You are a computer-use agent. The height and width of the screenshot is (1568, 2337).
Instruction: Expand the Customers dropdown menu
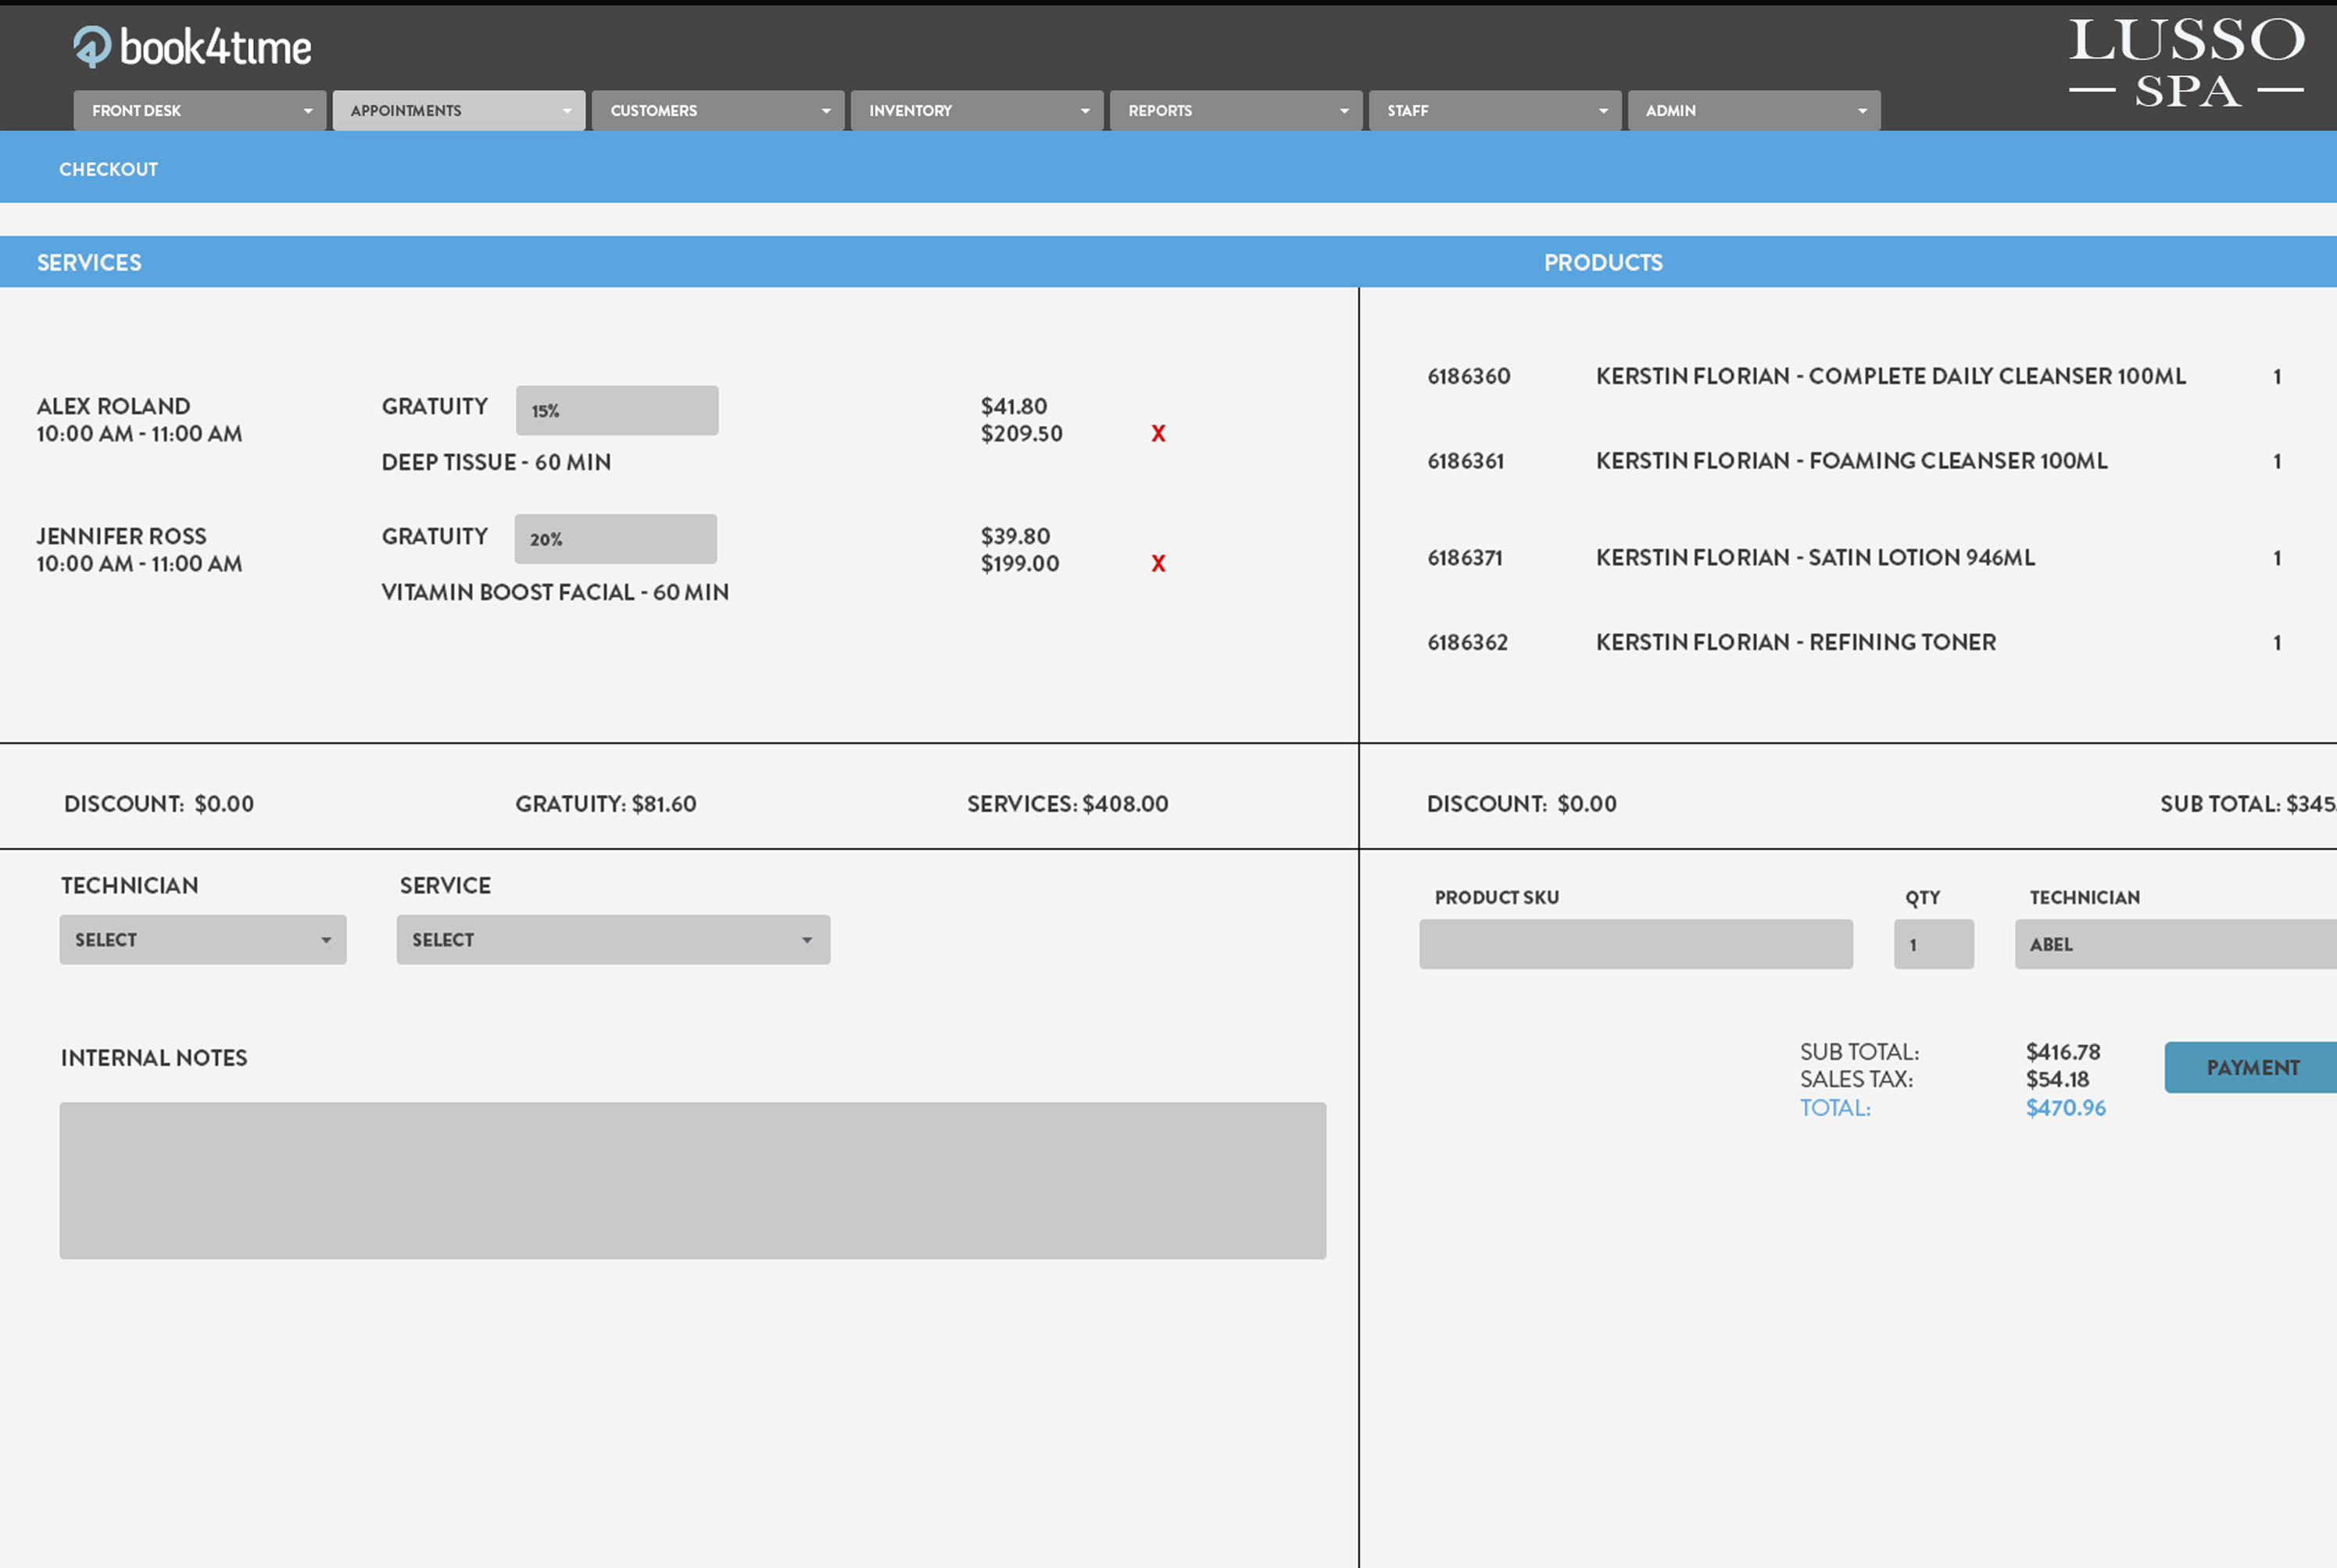(x=825, y=111)
